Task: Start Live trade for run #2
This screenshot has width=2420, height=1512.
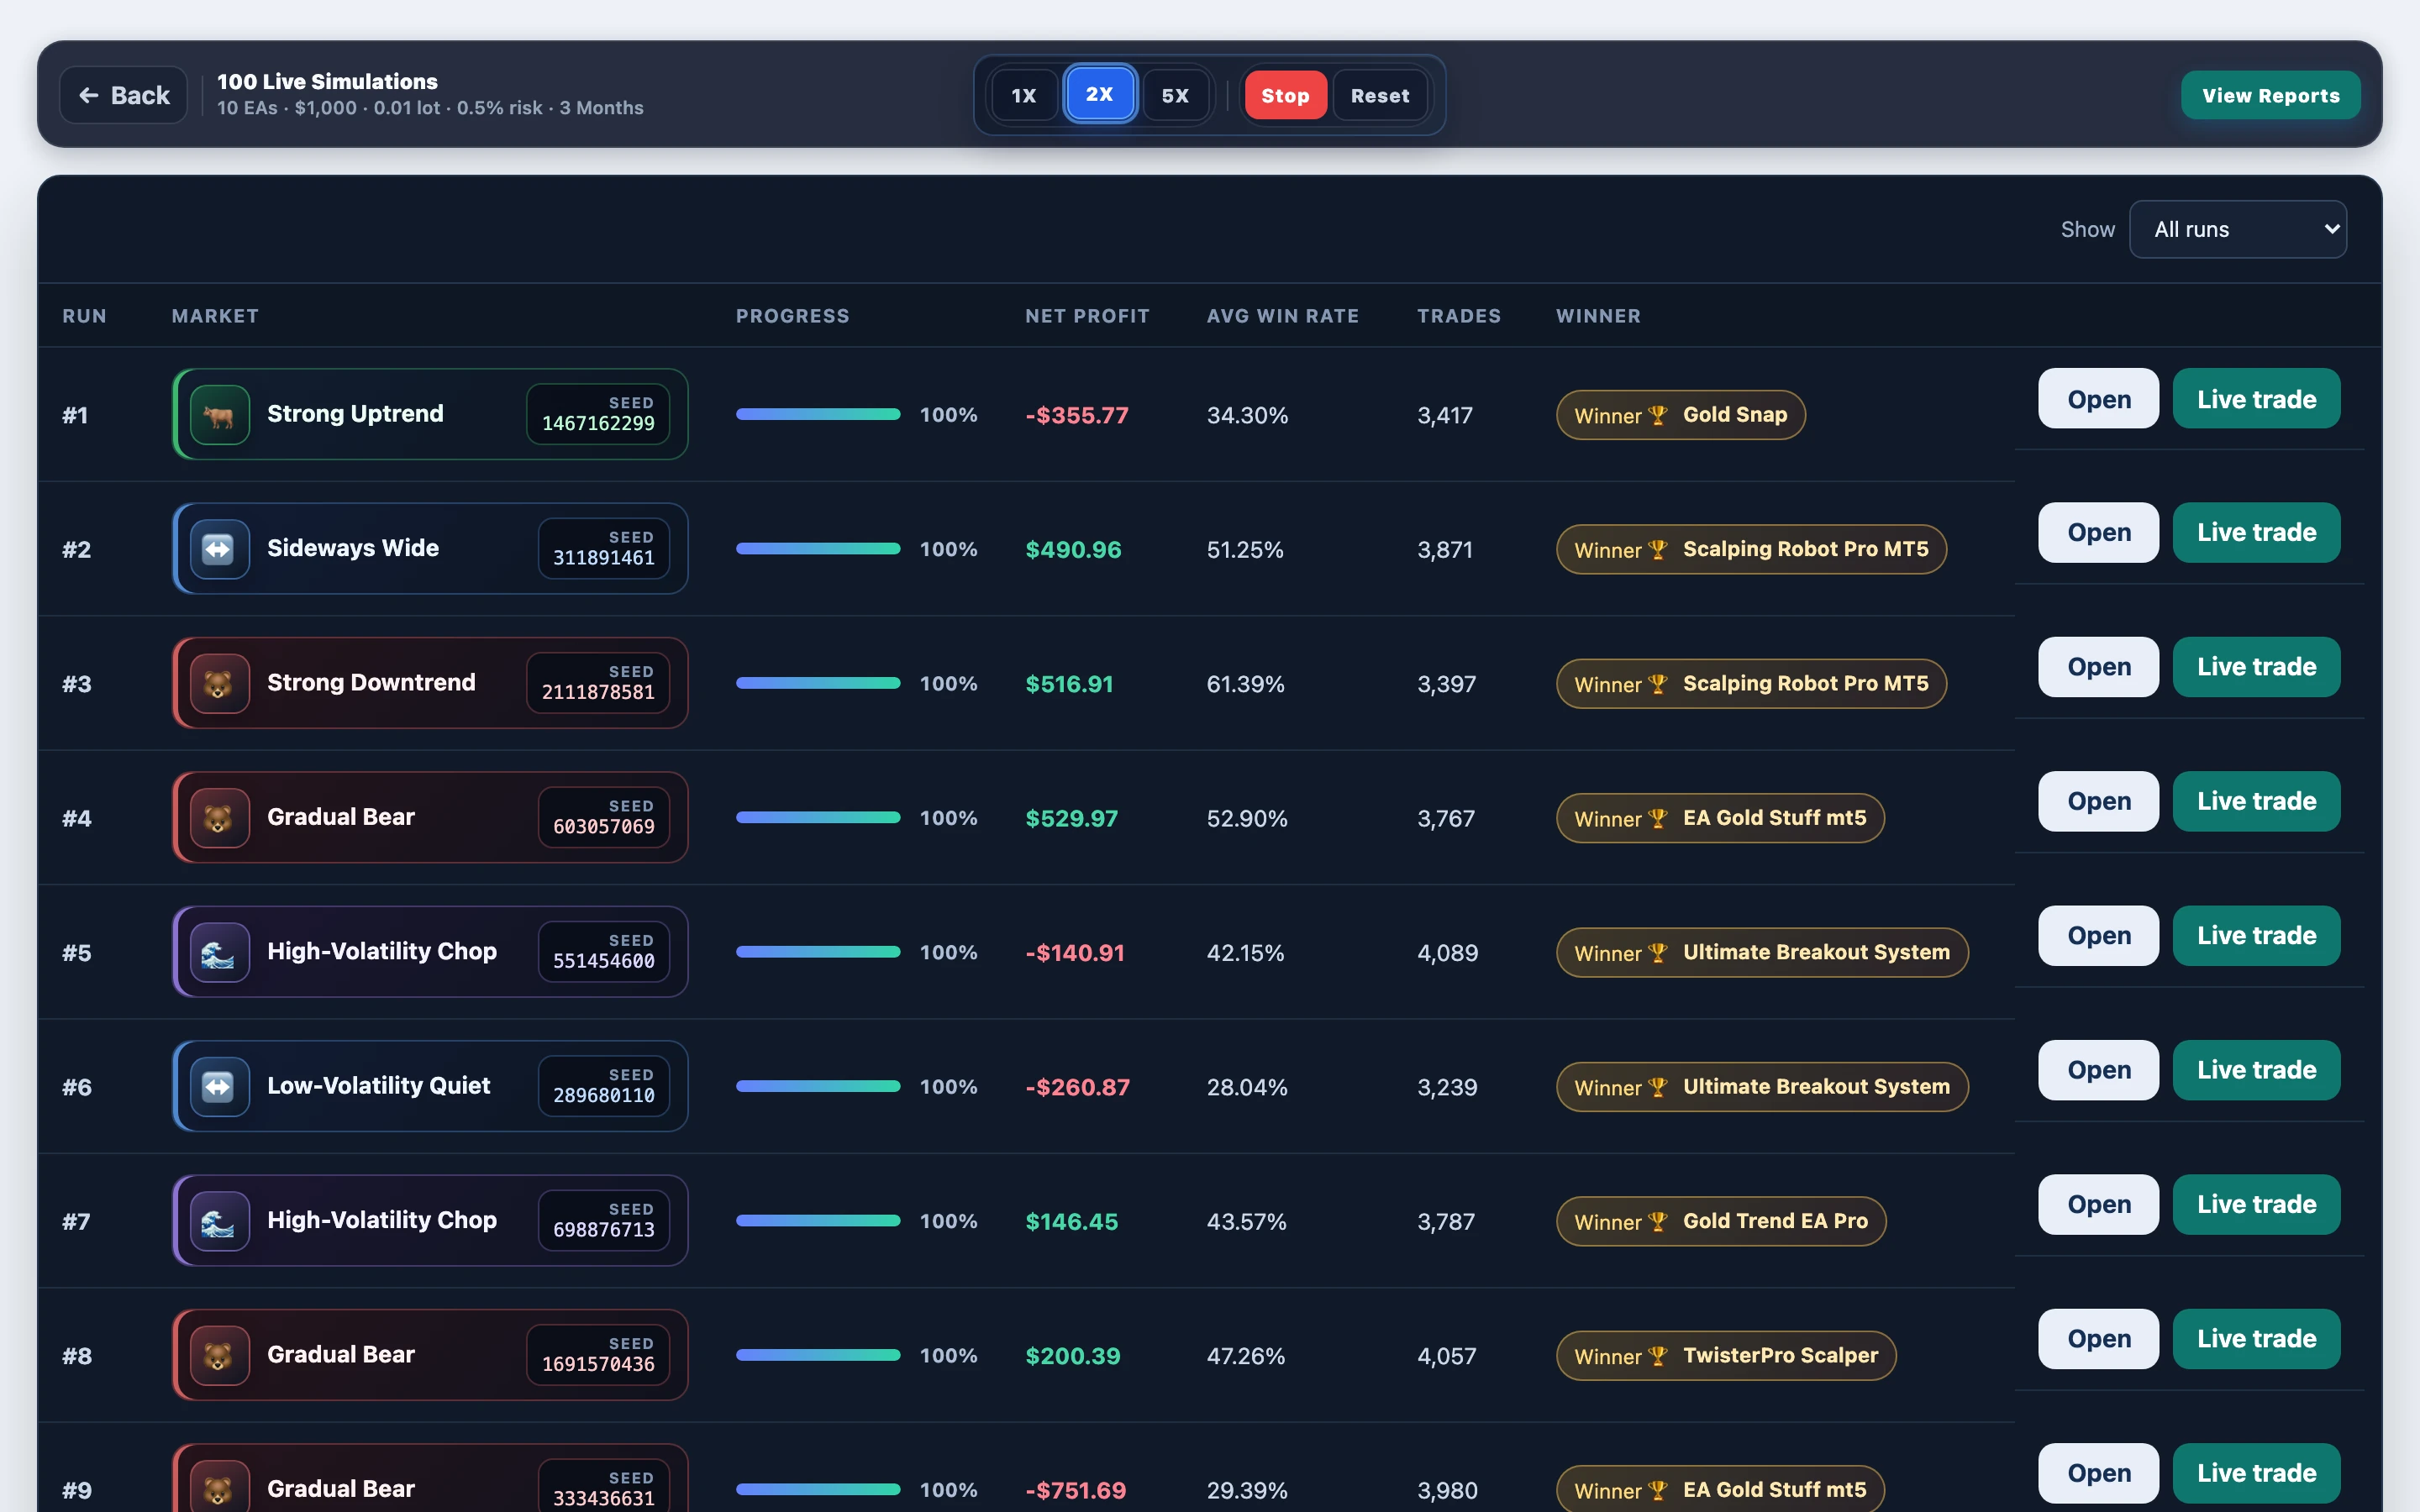Action: pyautogui.click(x=2256, y=533)
